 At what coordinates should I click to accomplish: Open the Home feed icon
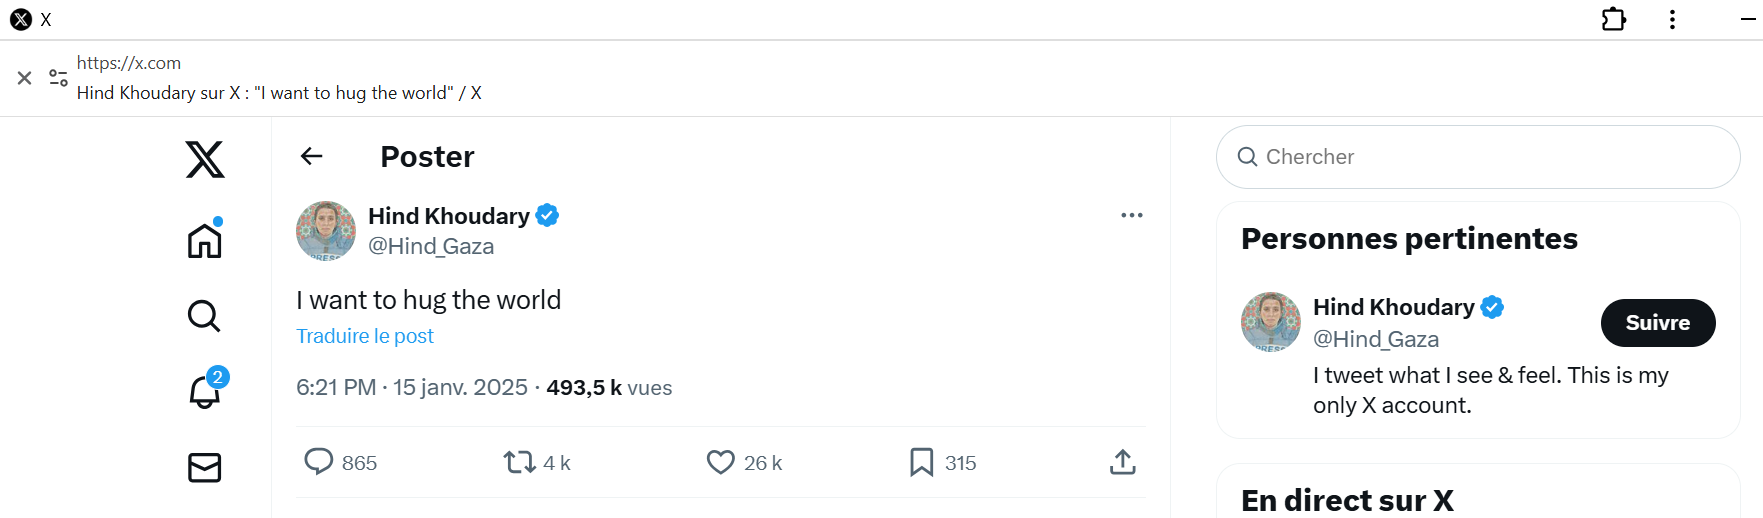point(205,240)
